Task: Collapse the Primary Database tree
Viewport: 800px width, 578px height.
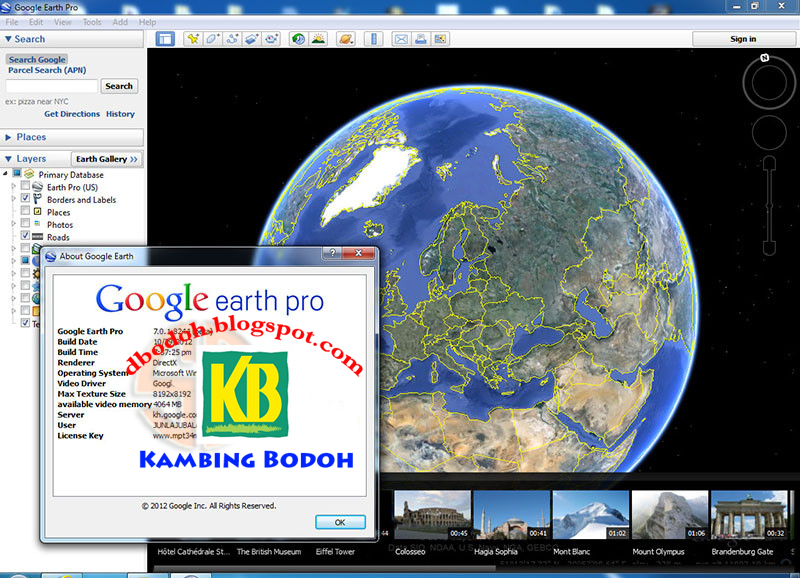Action: [5, 174]
